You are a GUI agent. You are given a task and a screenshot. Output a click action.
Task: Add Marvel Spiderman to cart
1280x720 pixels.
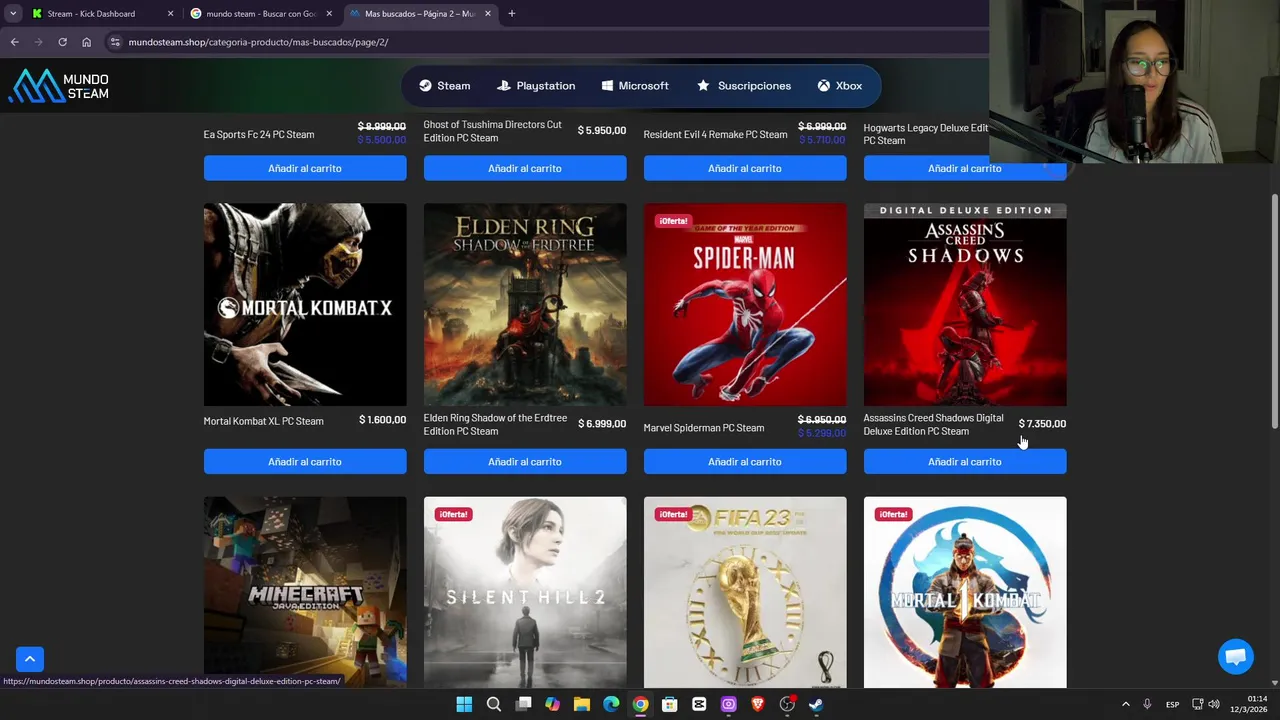745,462
